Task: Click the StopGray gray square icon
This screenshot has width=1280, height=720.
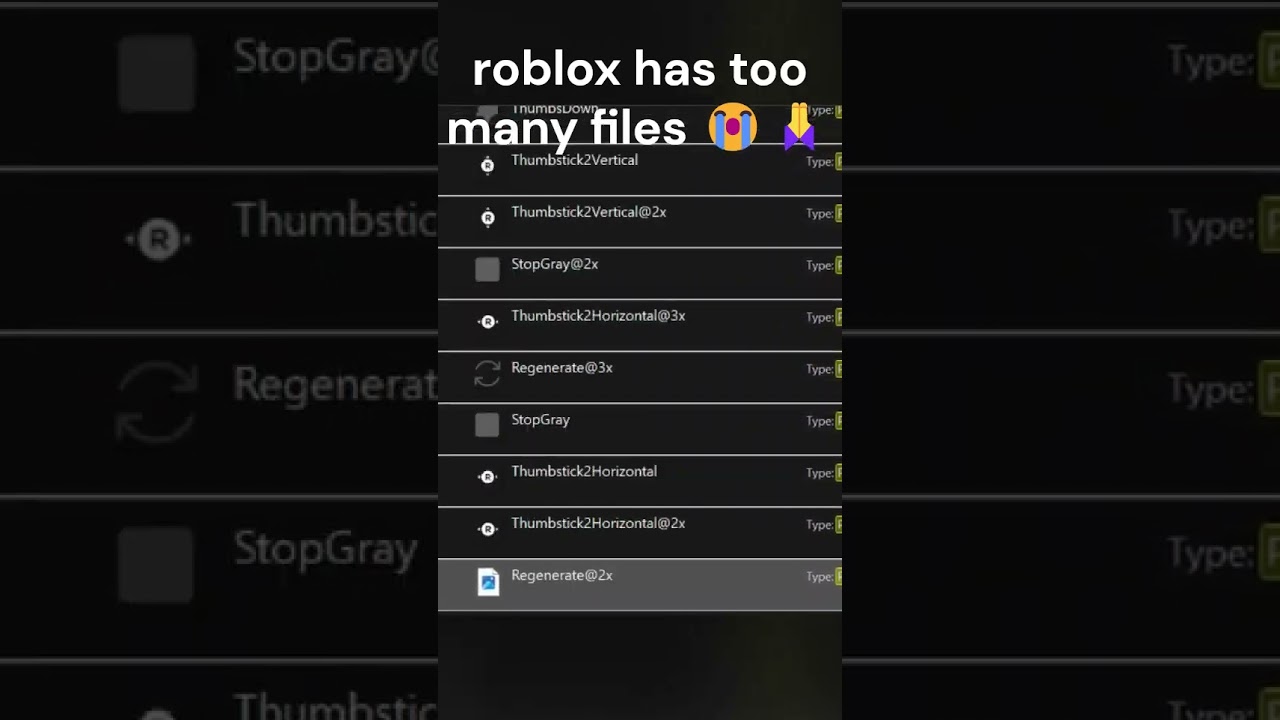Action: (487, 425)
